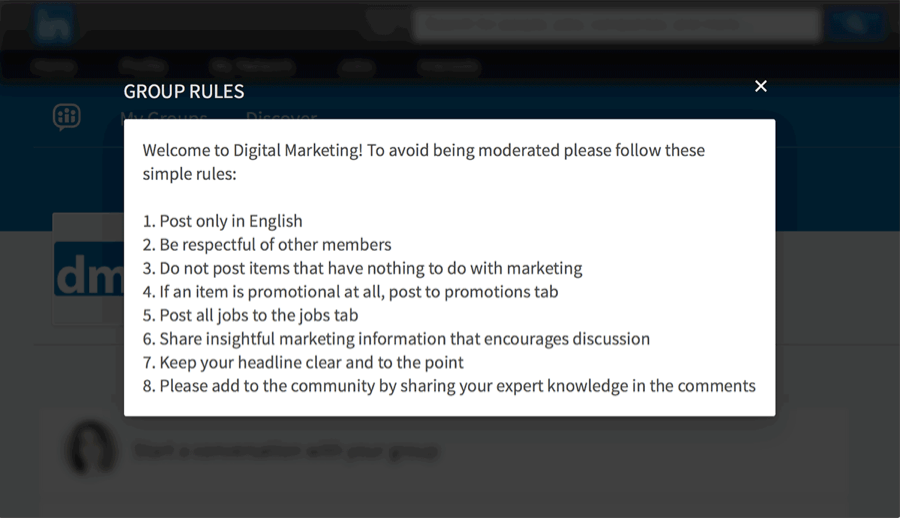
Task: Click the LinkedIn logo icon
Action: click(x=53, y=24)
